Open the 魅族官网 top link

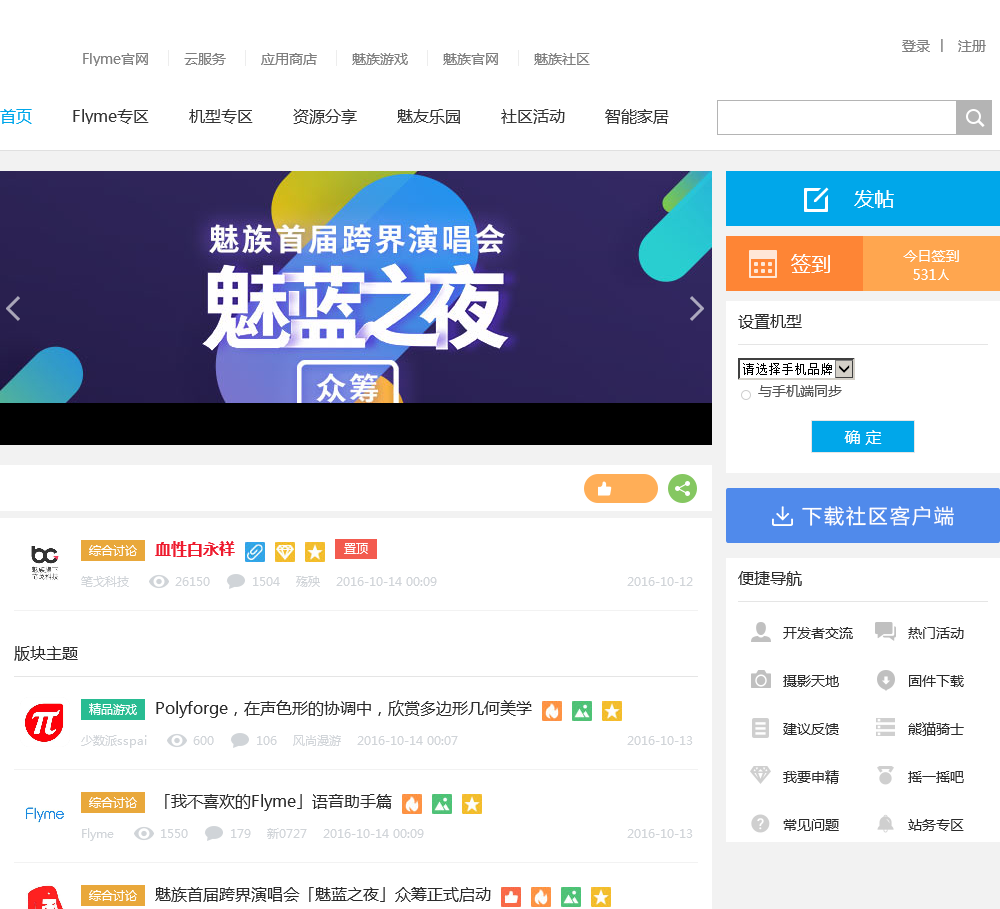(x=471, y=59)
